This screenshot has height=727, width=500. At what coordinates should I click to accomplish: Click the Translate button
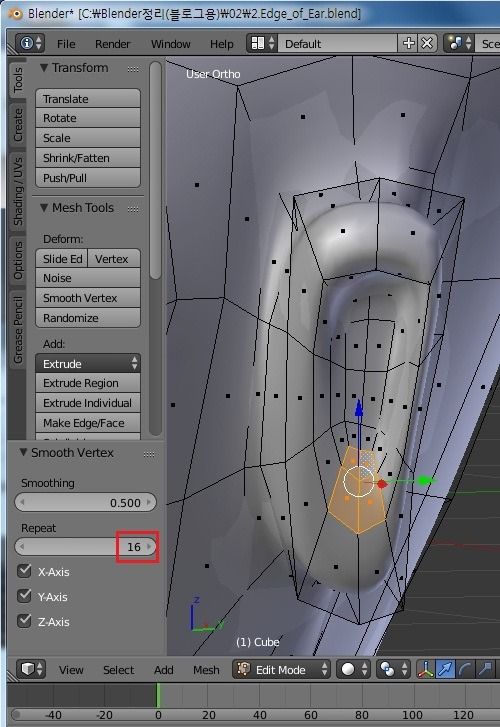click(x=88, y=99)
